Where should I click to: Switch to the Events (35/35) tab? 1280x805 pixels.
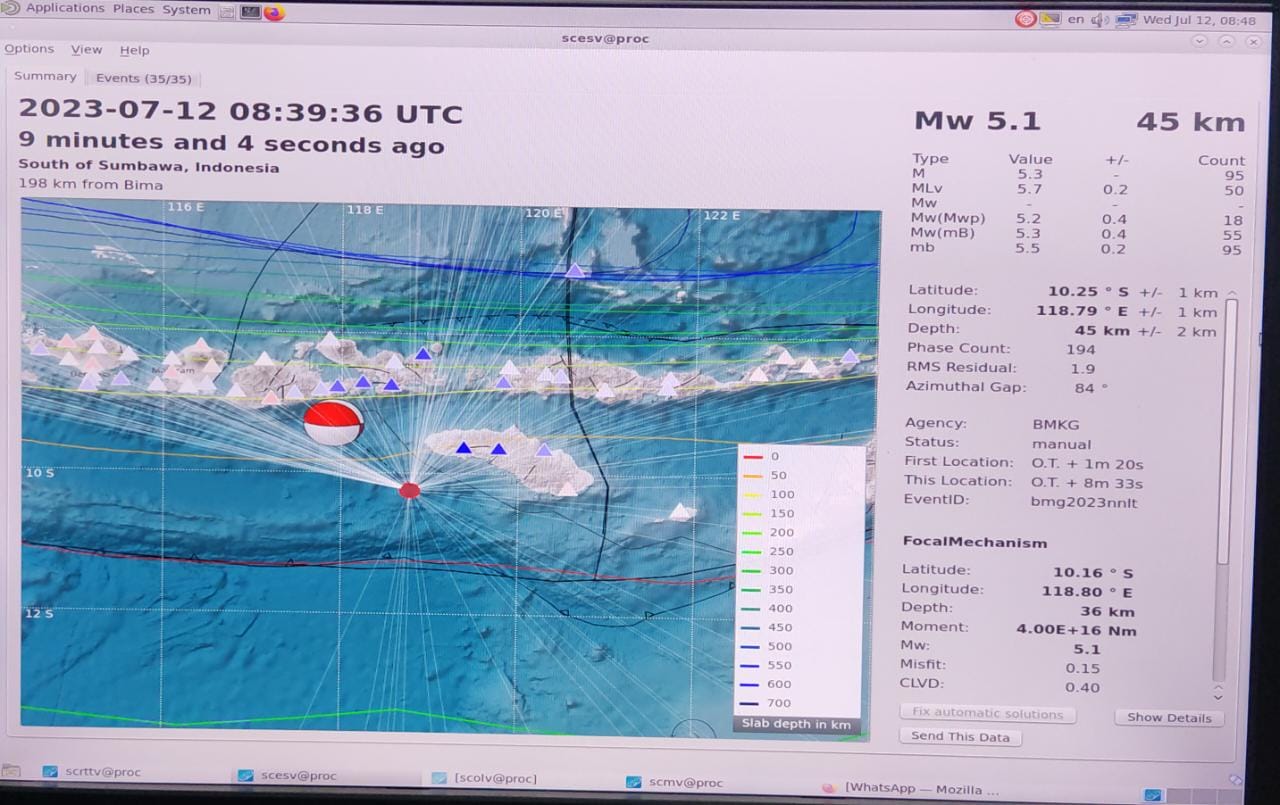143,78
